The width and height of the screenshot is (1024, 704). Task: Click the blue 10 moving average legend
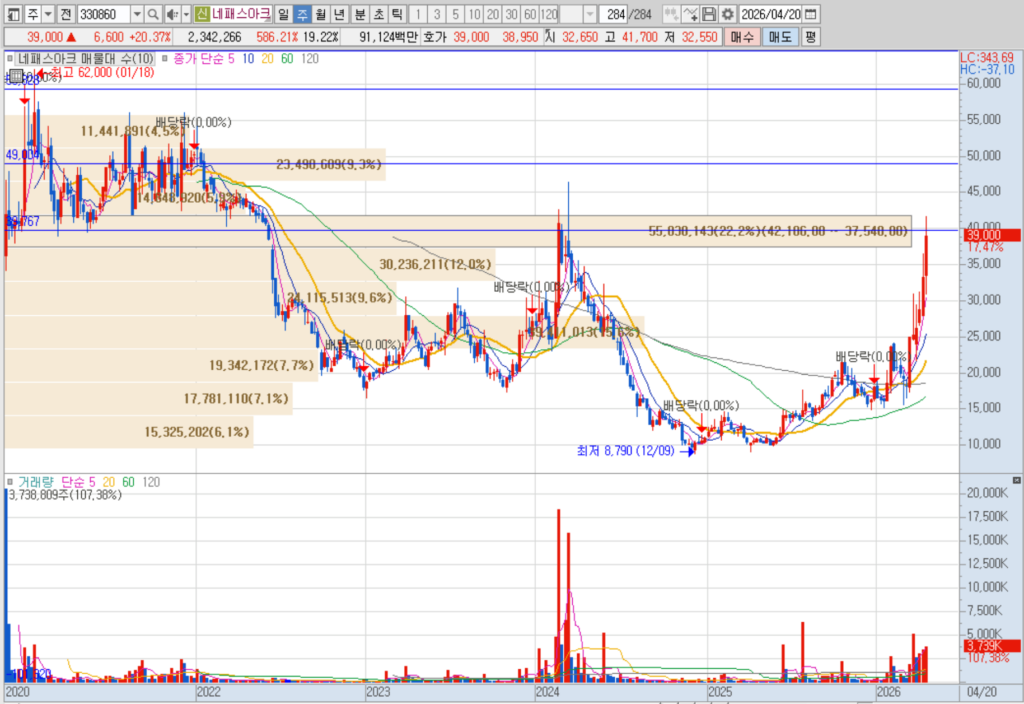pyautogui.click(x=248, y=59)
